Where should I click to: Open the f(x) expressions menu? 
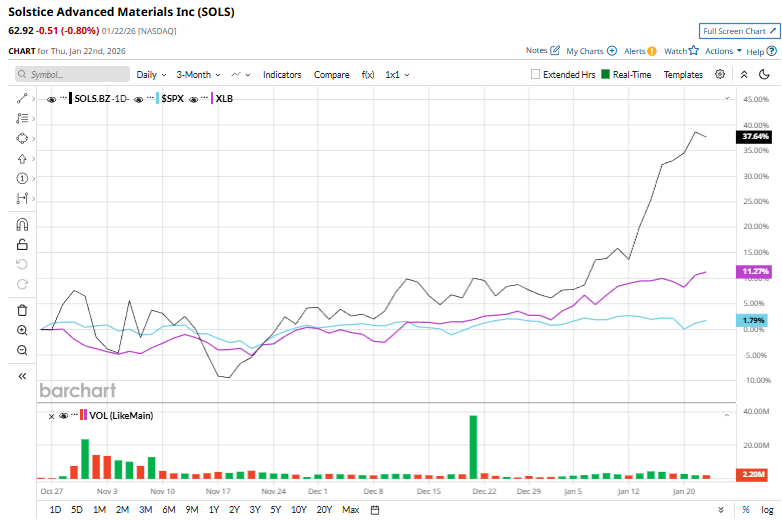[x=368, y=74]
